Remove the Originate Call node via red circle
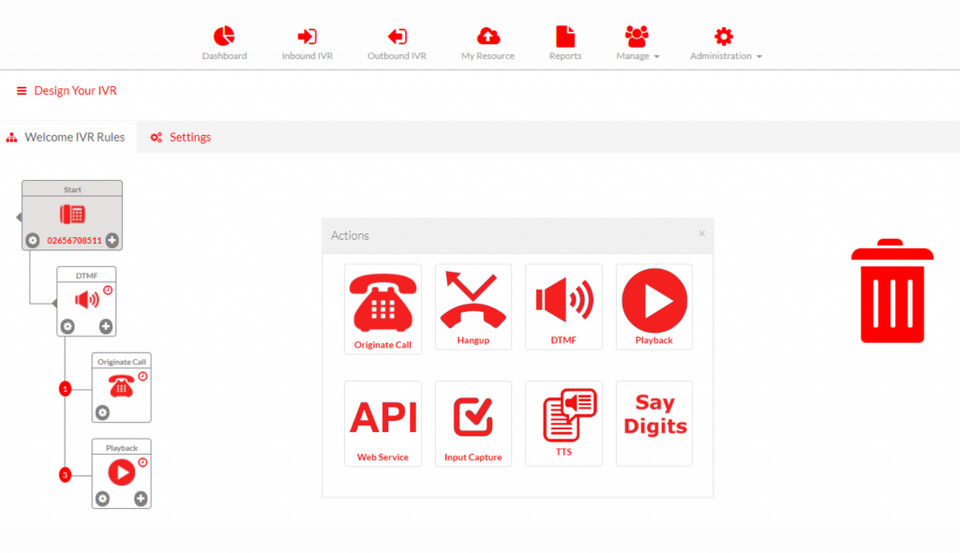The image size is (960, 553). pos(143,376)
